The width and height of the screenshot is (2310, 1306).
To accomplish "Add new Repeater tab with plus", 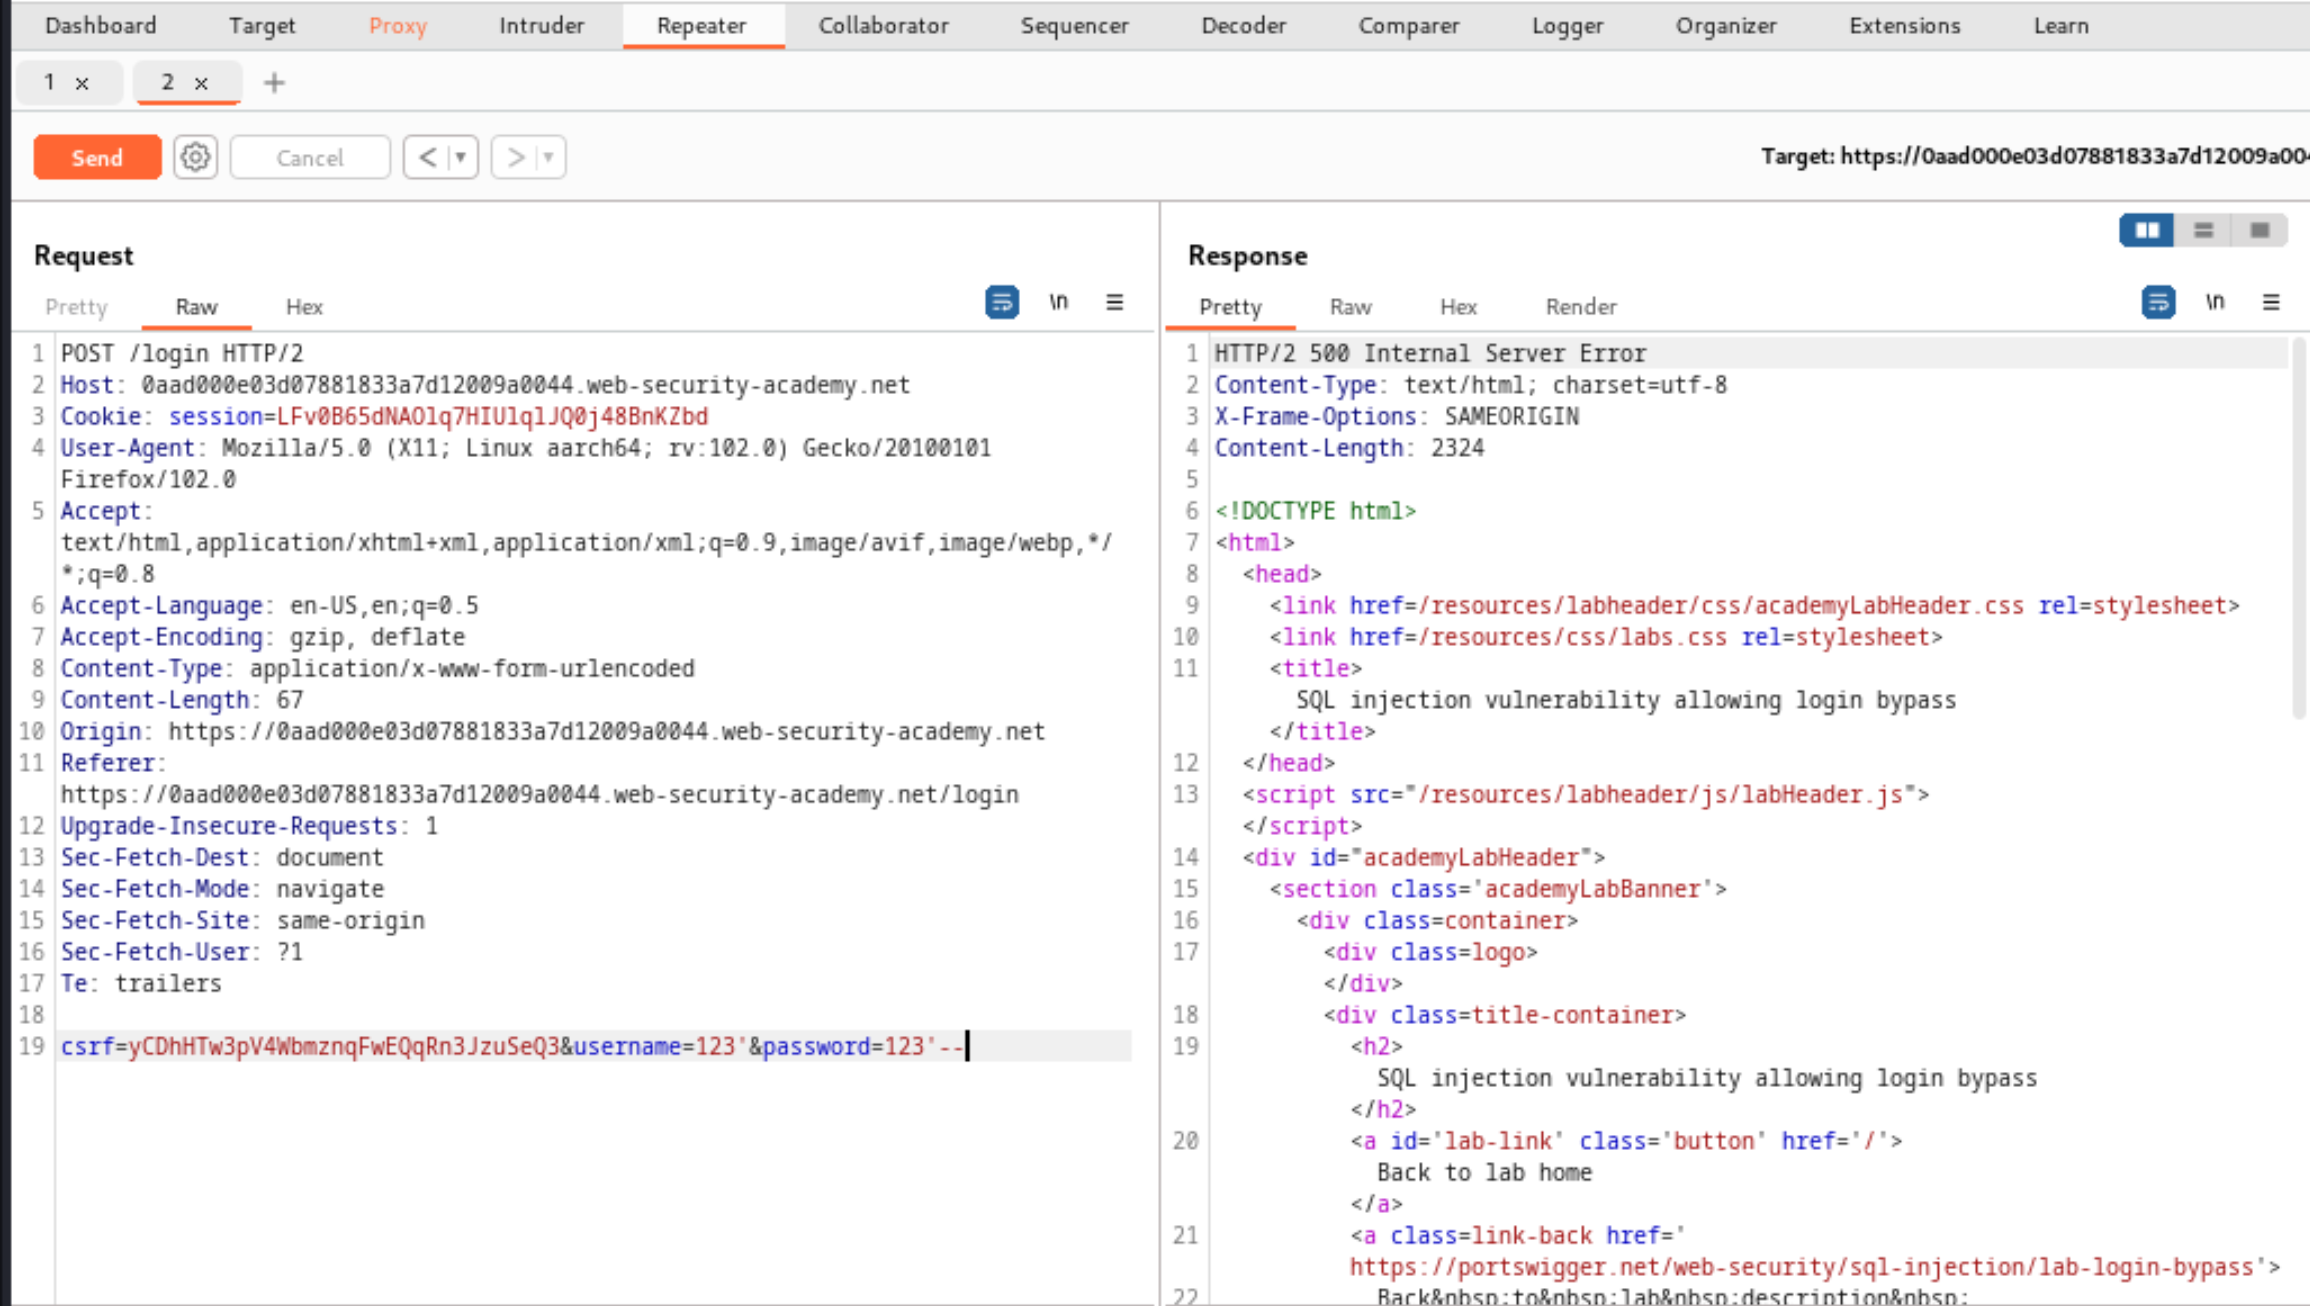I will [274, 83].
